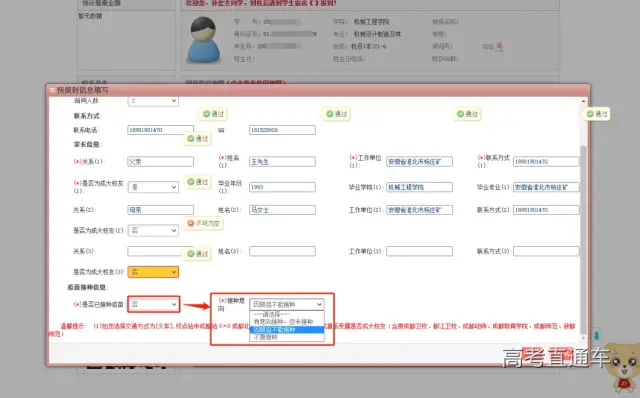
Task: Click the empty 联系方式(3) input field
Action: [x=546, y=251]
